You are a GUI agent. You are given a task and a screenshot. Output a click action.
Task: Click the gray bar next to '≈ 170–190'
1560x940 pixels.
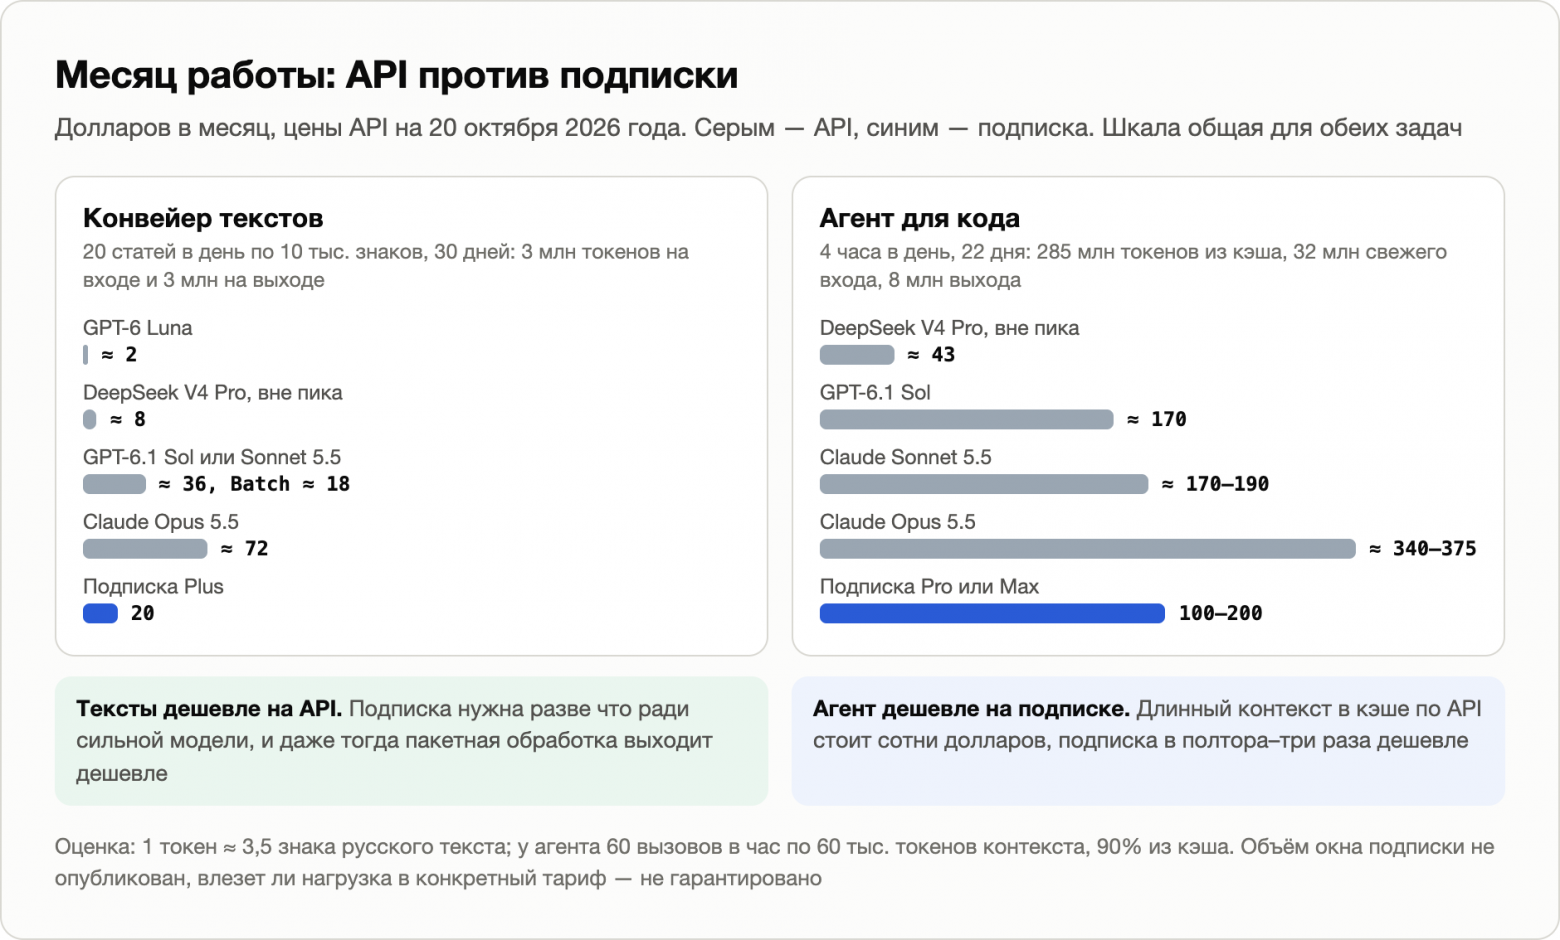tap(984, 484)
